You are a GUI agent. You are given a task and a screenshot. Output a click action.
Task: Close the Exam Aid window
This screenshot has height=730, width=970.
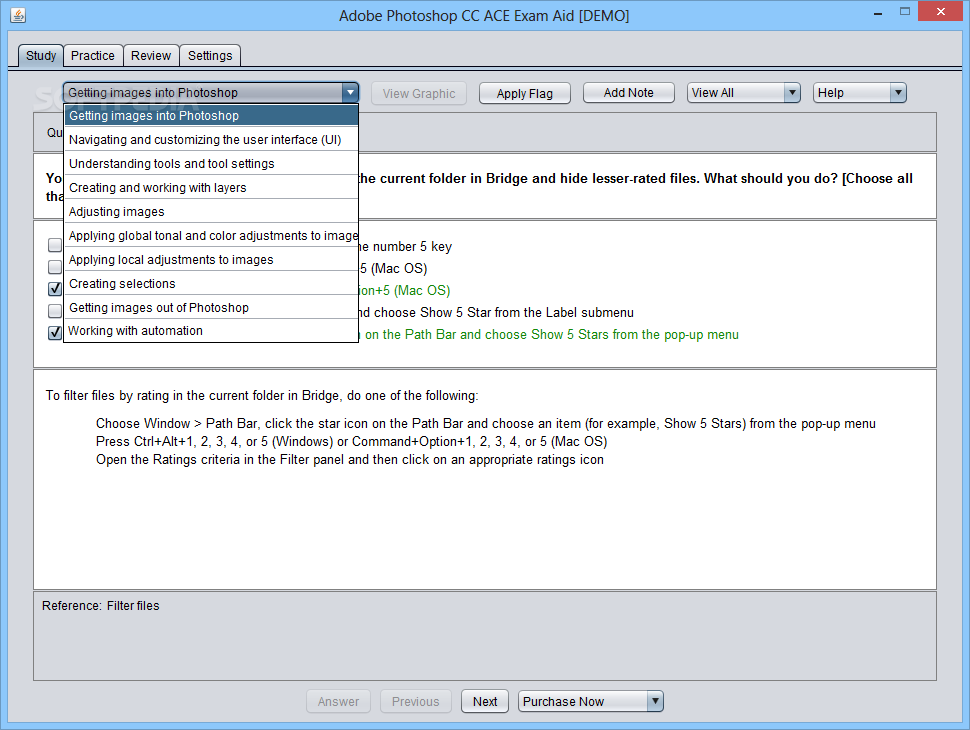pos(941,12)
